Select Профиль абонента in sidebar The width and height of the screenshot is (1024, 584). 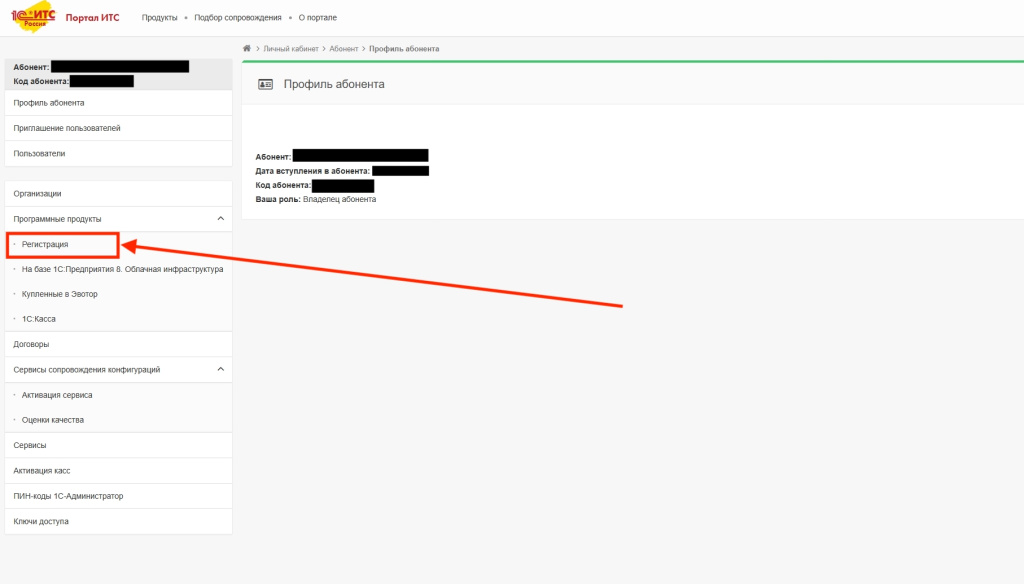pos(49,103)
